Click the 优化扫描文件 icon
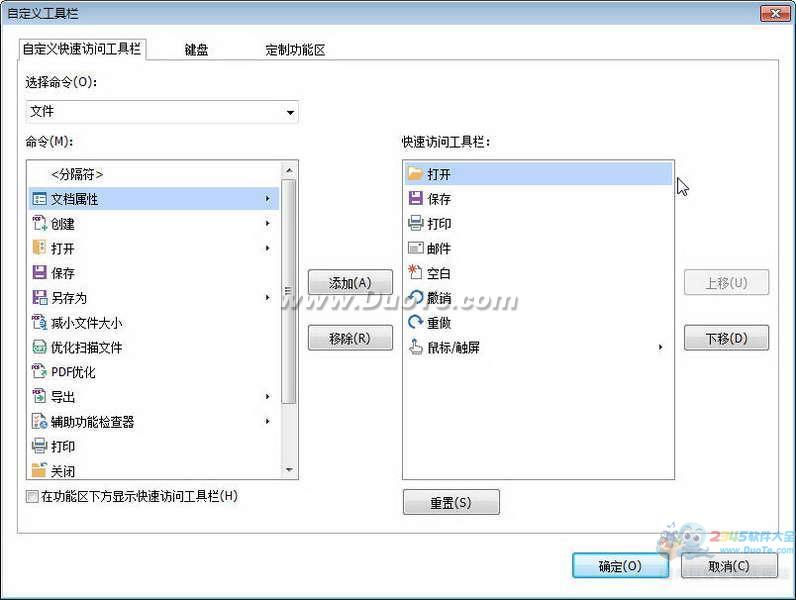This screenshot has width=796, height=600. [39, 347]
